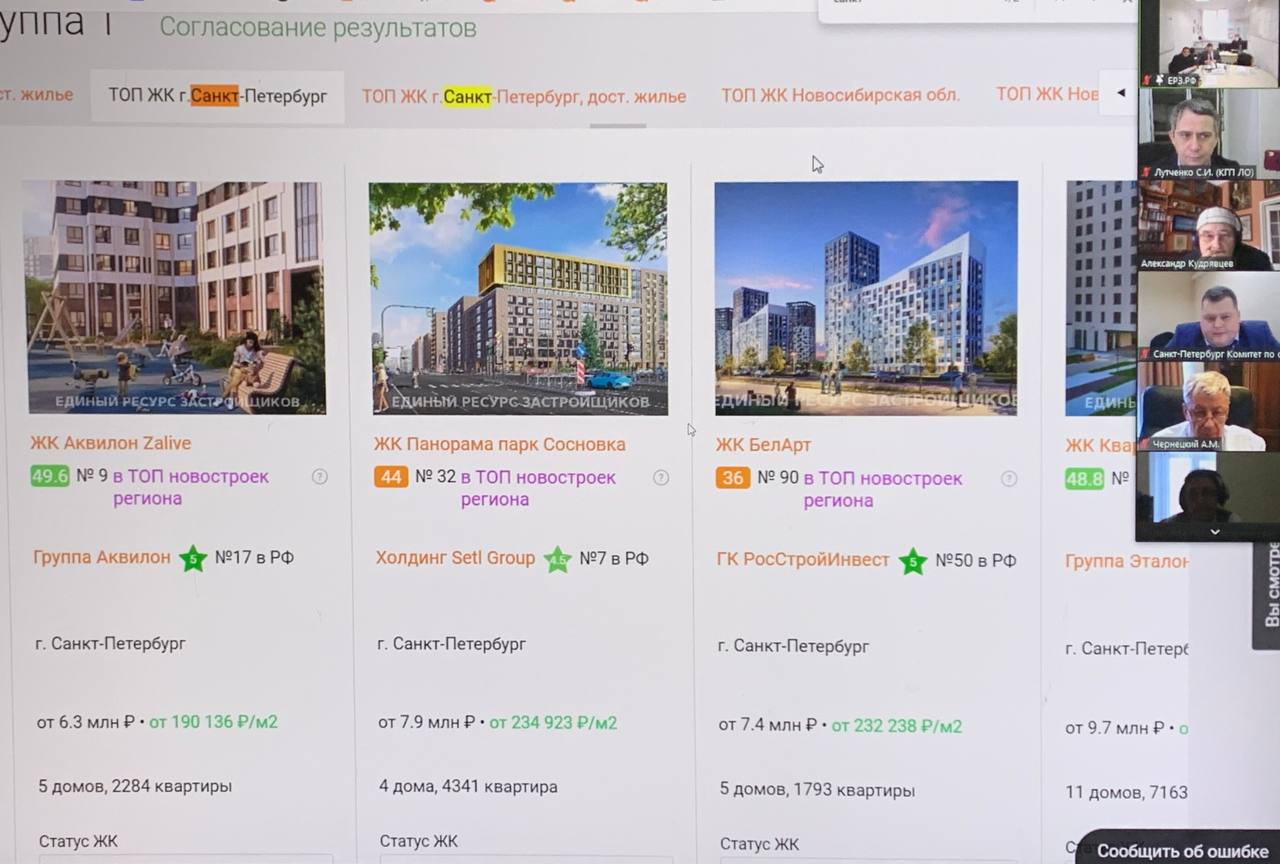Click the left tab-scroll arrow
Viewport: 1280px width, 864px height.
coord(1120,93)
